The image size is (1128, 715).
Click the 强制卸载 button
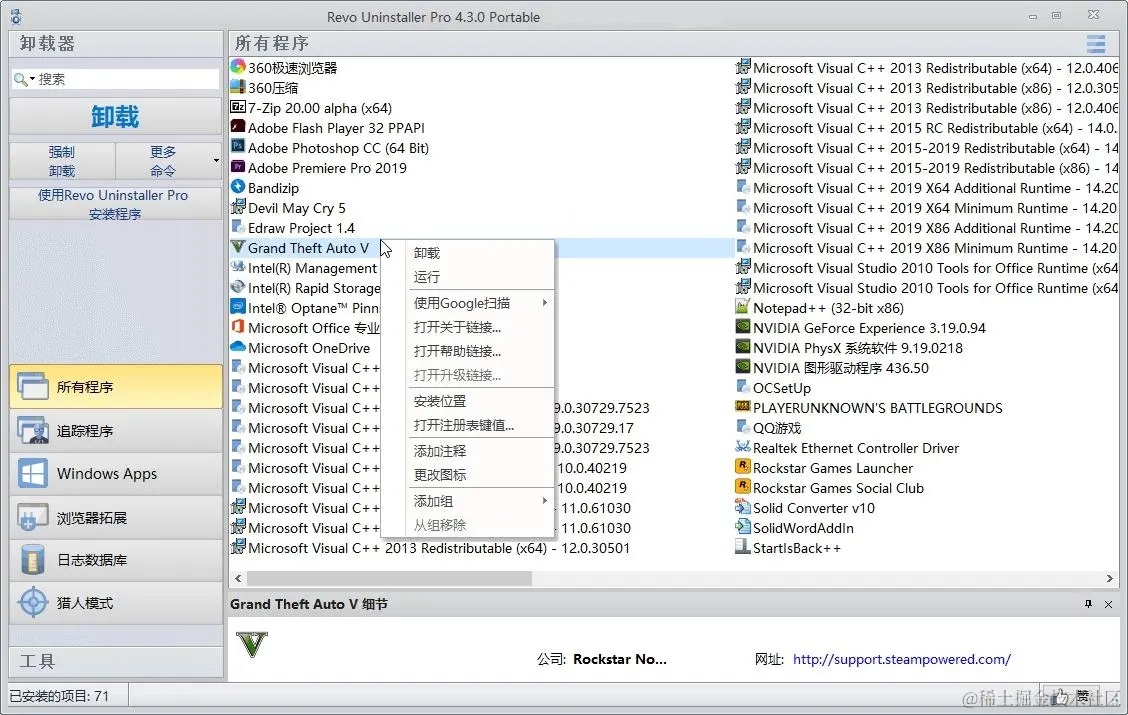[62, 161]
